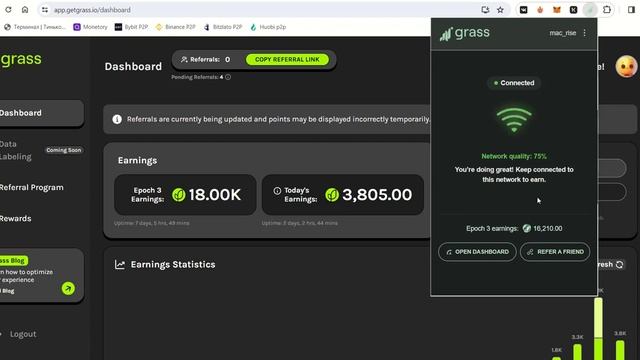Open the MetaMask fox extension icon

[557, 10]
